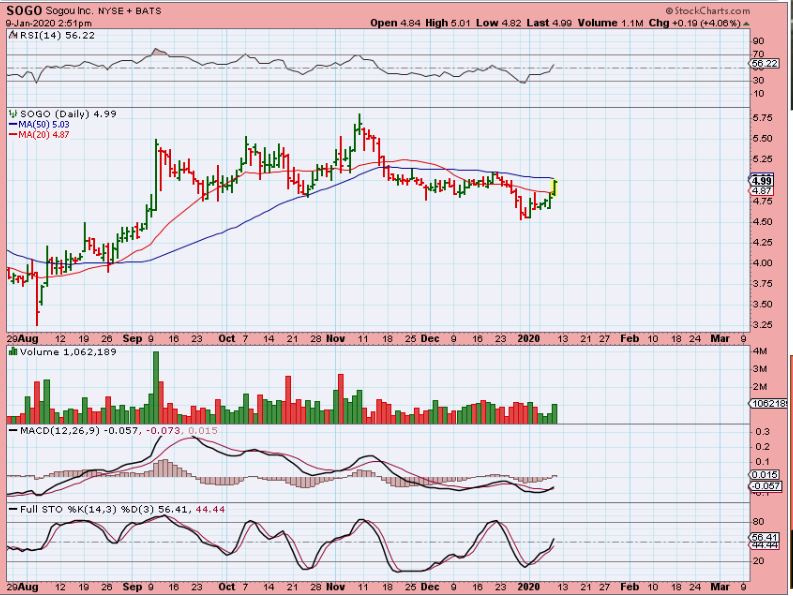Click the 56.41 stochastic %K tag

click(x=765, y=537)
